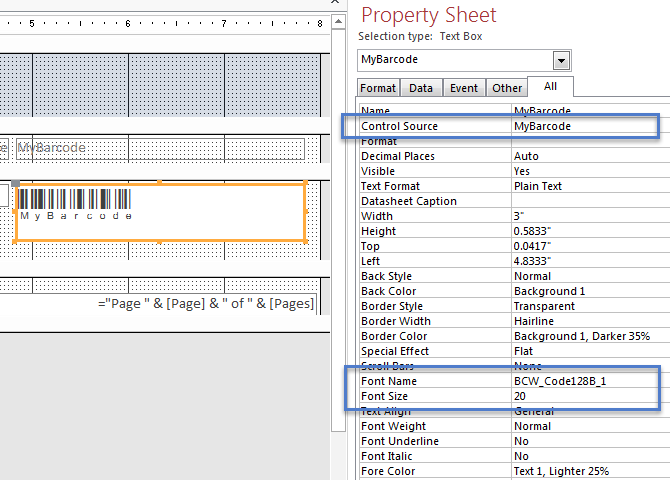Viewport: 670px width, 480px height.
Task: Click the vertical scrollbar up arrow
Action: 338,22
